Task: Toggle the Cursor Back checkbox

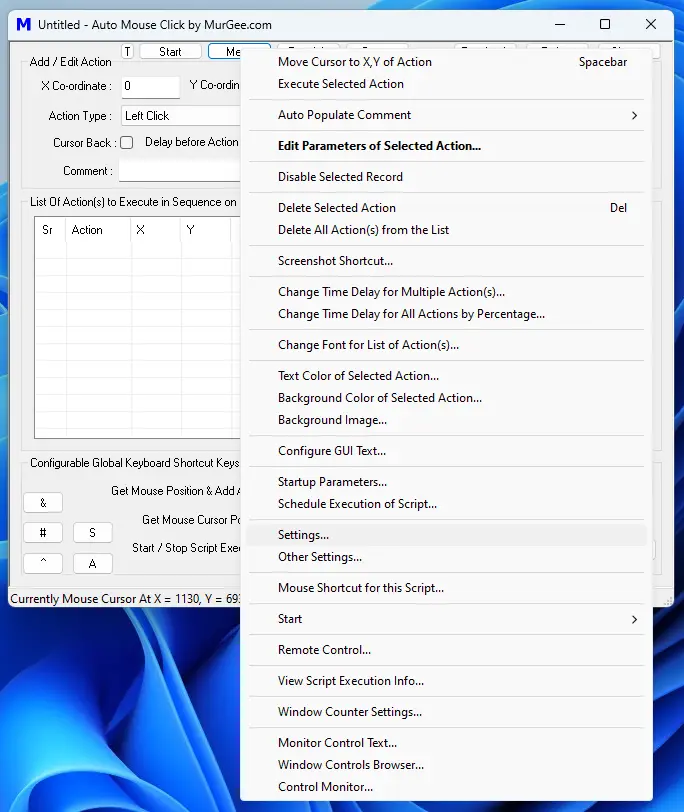Action: tap(126, 142)
